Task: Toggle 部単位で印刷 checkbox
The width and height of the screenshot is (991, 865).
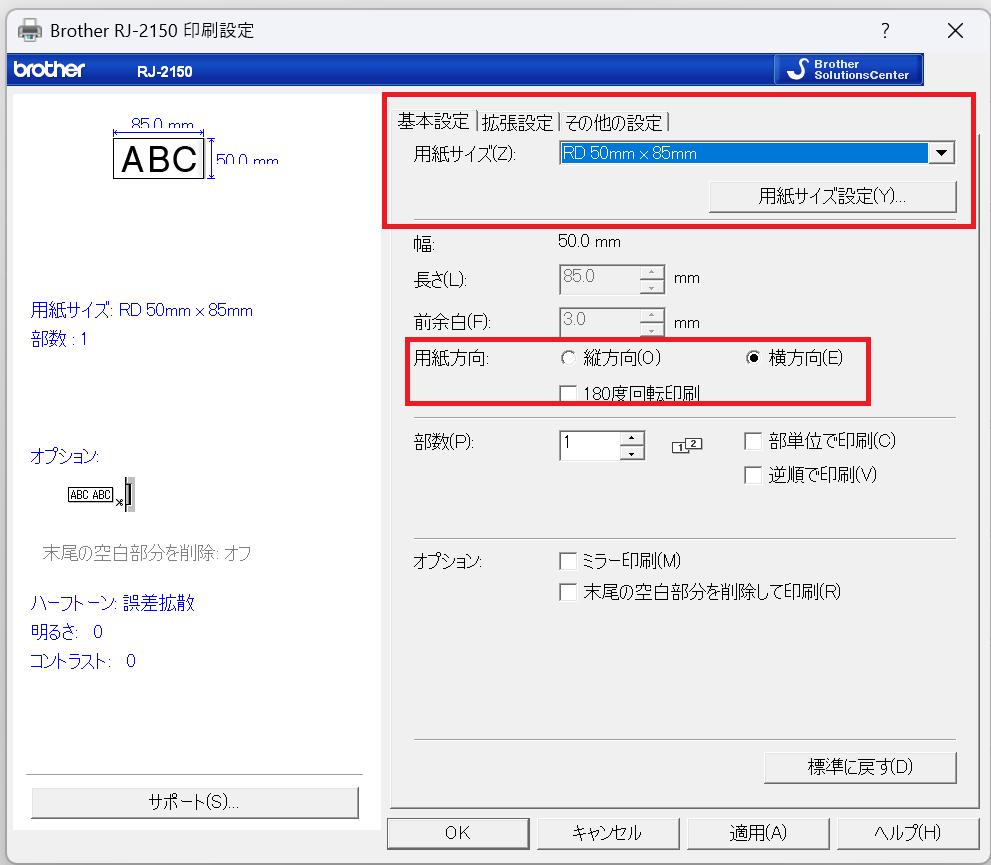Action: (754, 441)
